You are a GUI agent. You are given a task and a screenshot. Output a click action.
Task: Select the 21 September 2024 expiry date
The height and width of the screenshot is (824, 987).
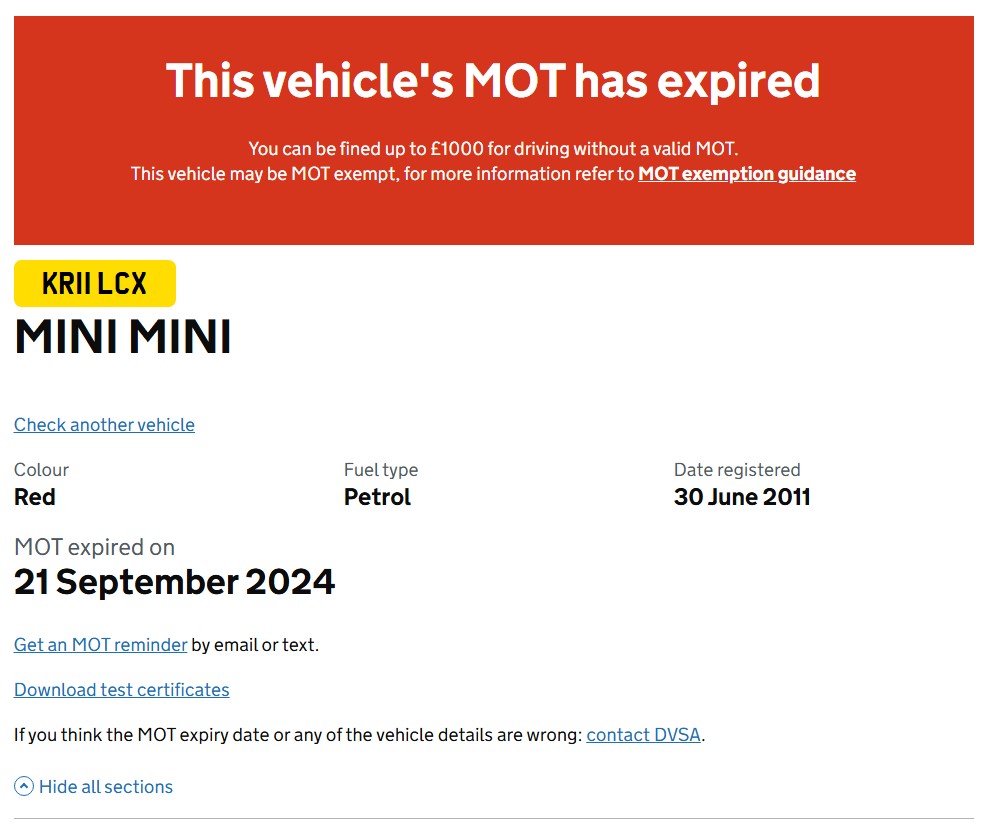point(174,582)
